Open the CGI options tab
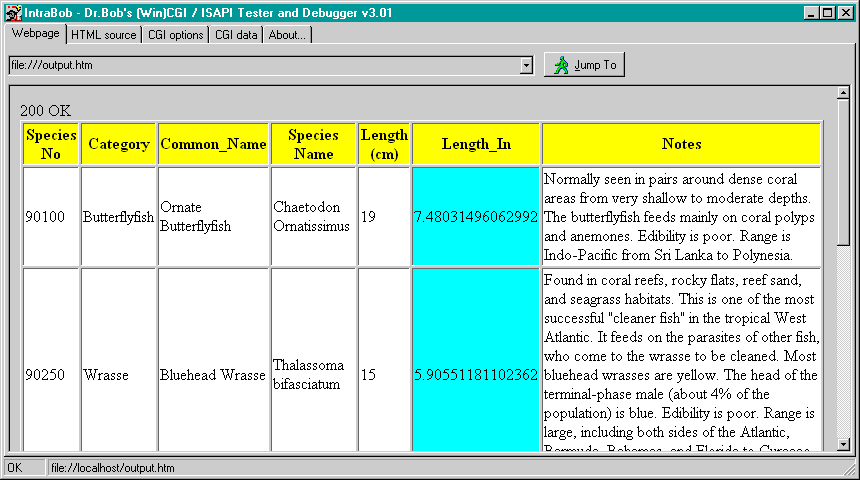The image size is (860, 480). pyautogui.click(x=175, y=35)
